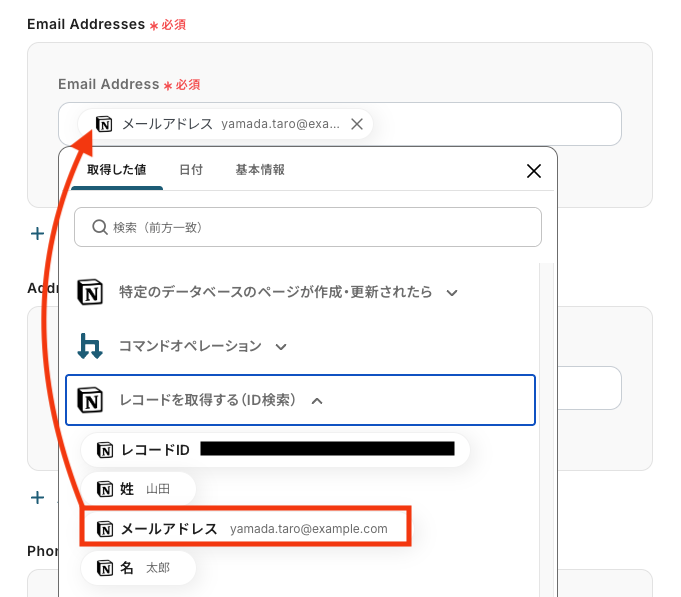Remove the メールアドレス chip from Email Address field
681x597 pixels.
click(357, 124)
